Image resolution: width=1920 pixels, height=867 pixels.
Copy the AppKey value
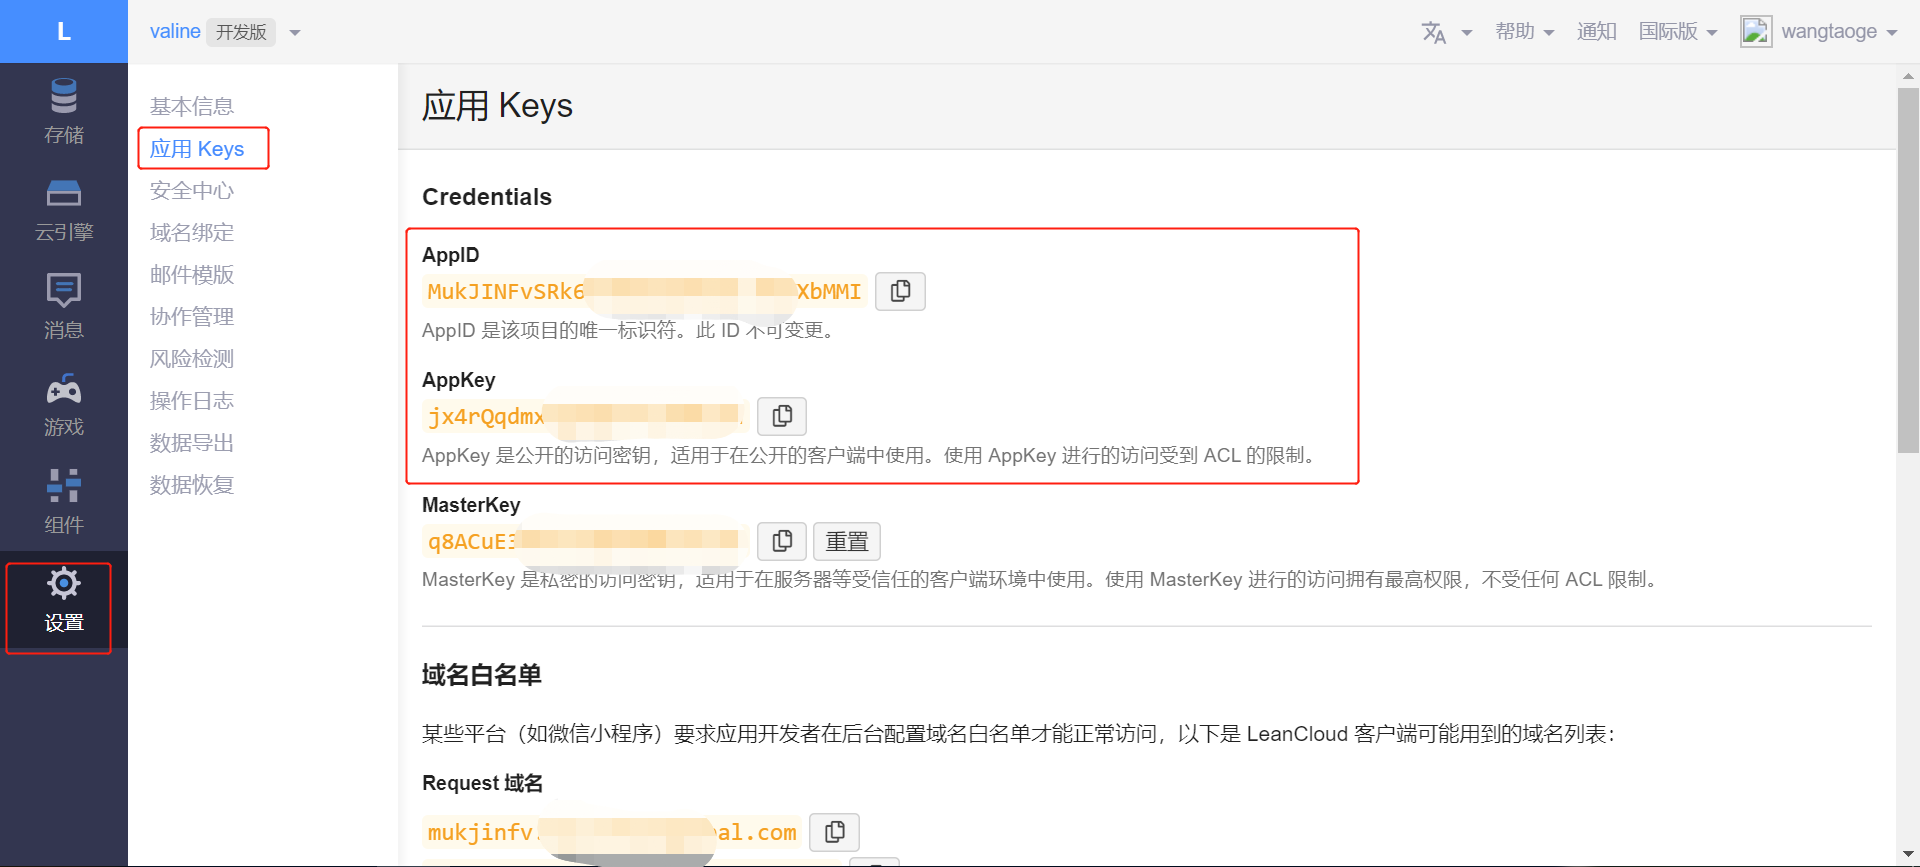(782, 416)
